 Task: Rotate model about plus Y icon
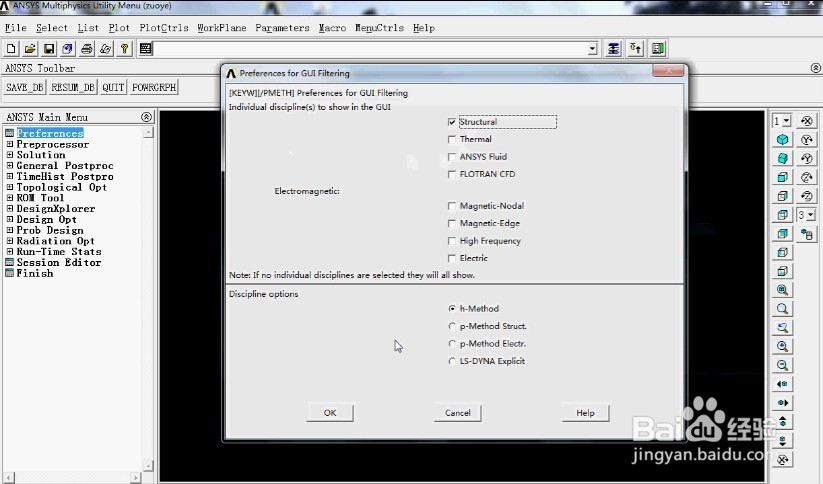[x=807, y=140]
